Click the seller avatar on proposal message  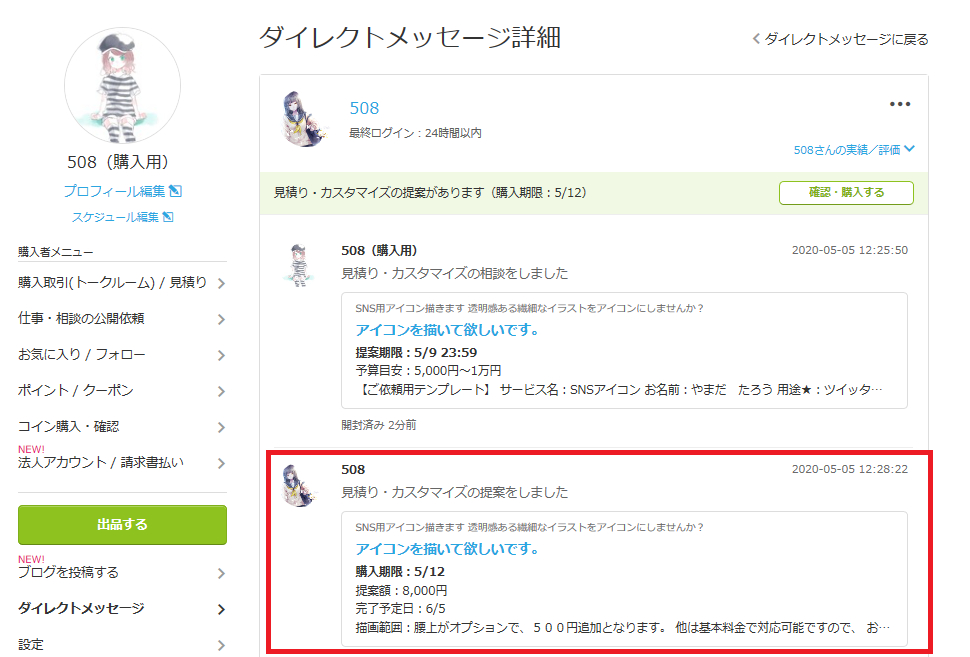pos(299,485)
